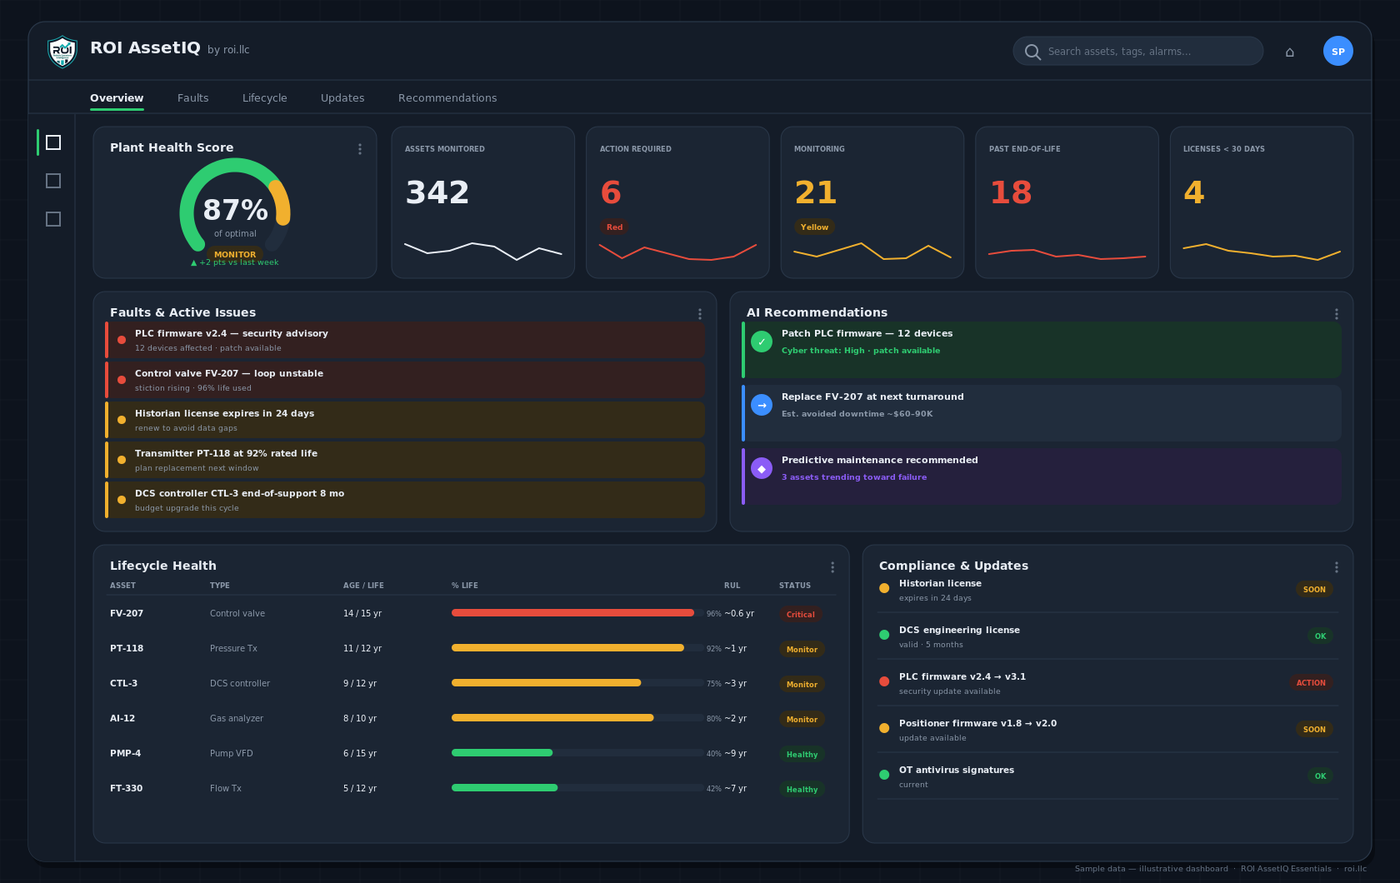
Task: Click the Monitoring value 21
Action: pos(815,193)
